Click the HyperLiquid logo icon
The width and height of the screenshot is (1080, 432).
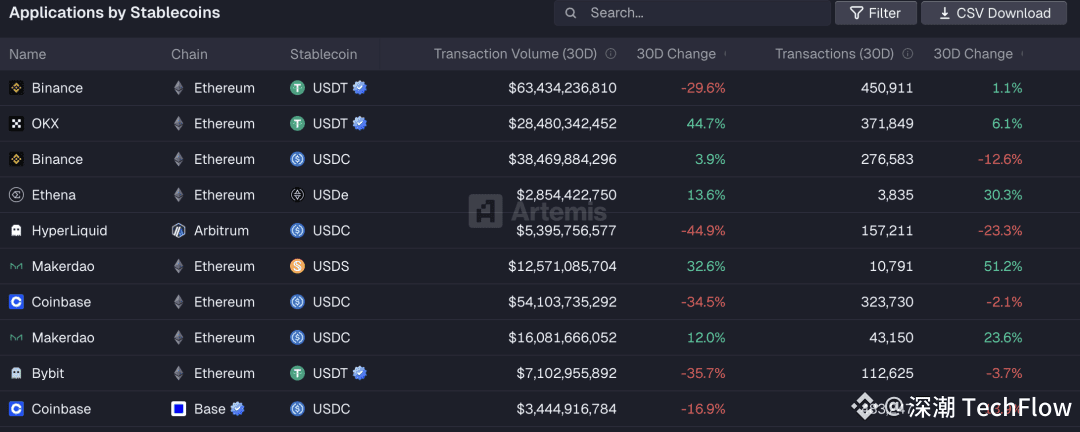coord(16,231)
